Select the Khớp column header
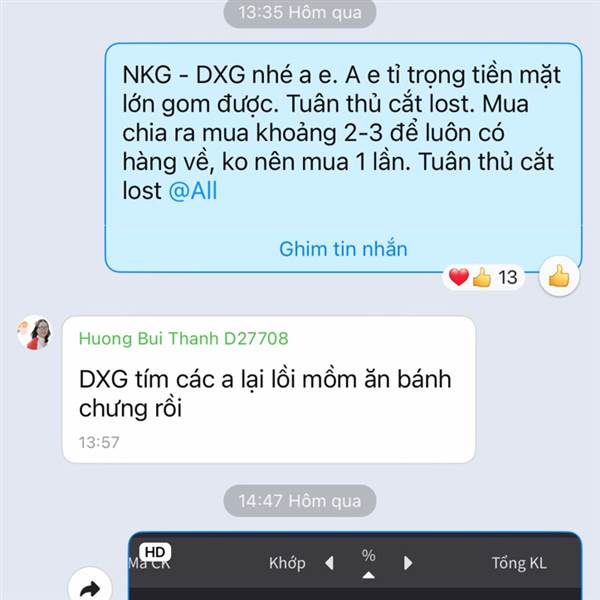 pos(287,563)
